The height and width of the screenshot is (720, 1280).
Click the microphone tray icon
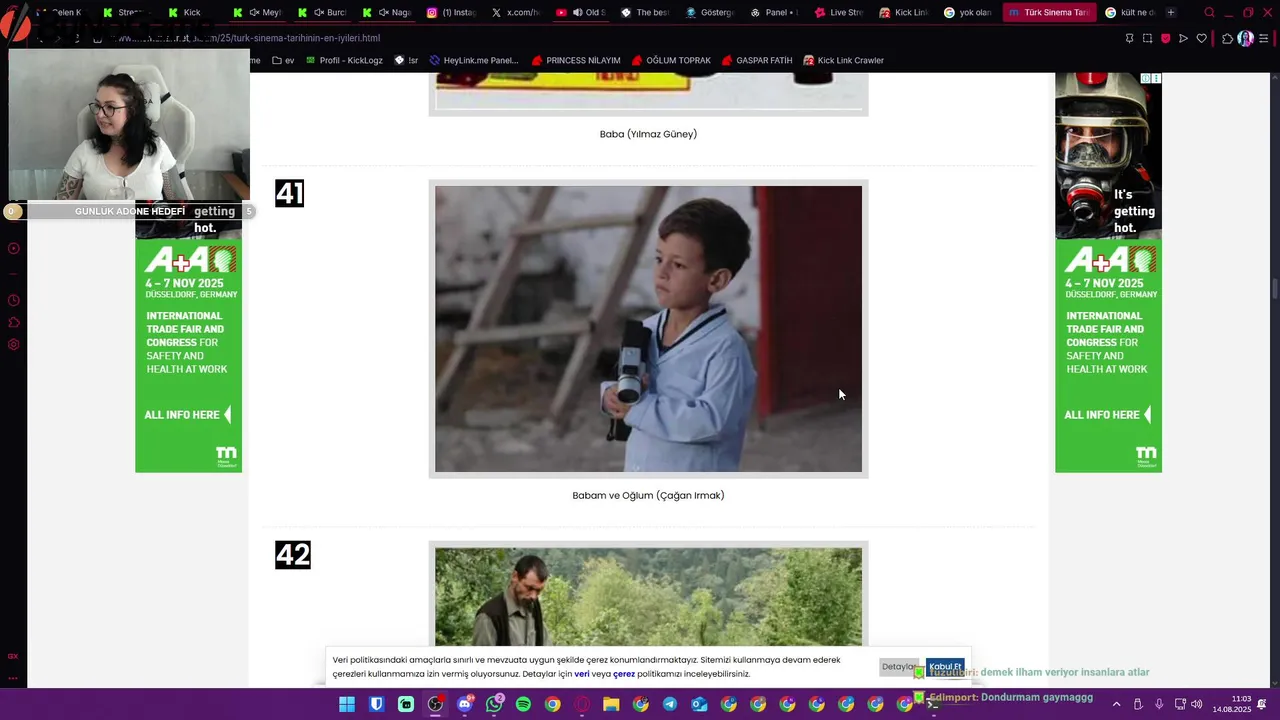point(1159,705)
